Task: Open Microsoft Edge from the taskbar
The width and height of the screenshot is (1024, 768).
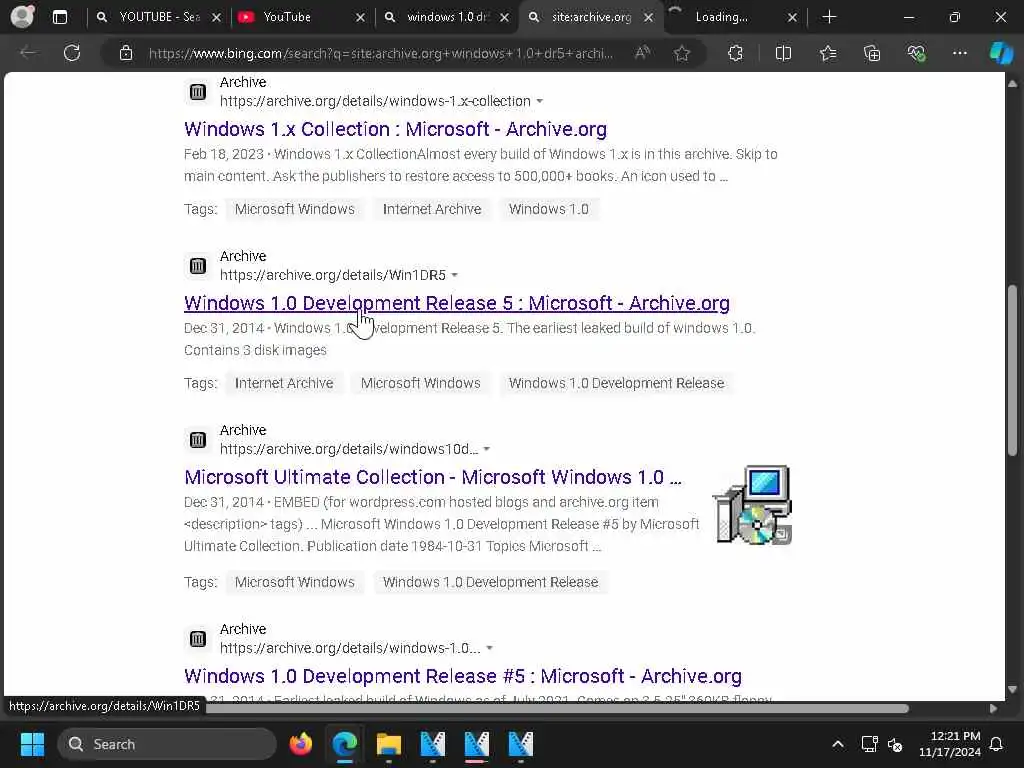Action: click(345, 744)
